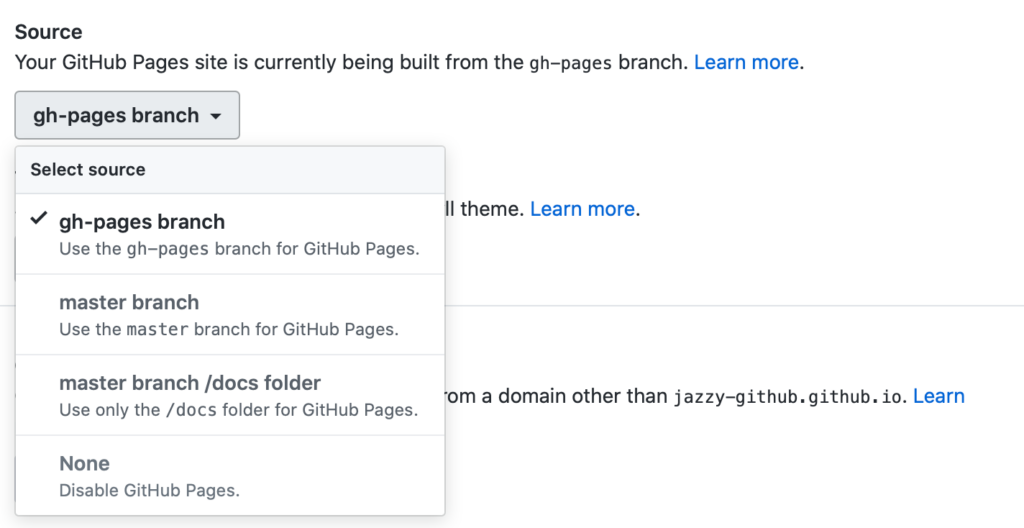Follow the Learn link after jazzy-github.github.io

tap(938, 396)
